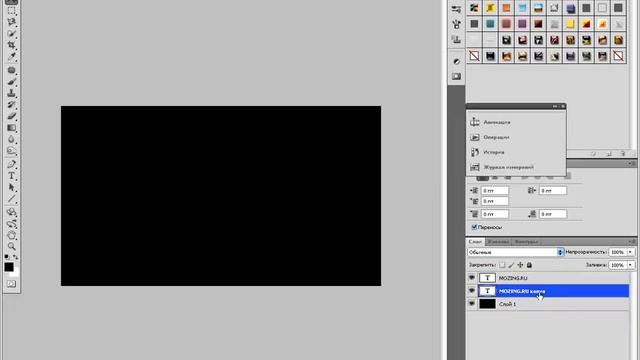Open the Paragraph panel options menu

tap(633, 163)
